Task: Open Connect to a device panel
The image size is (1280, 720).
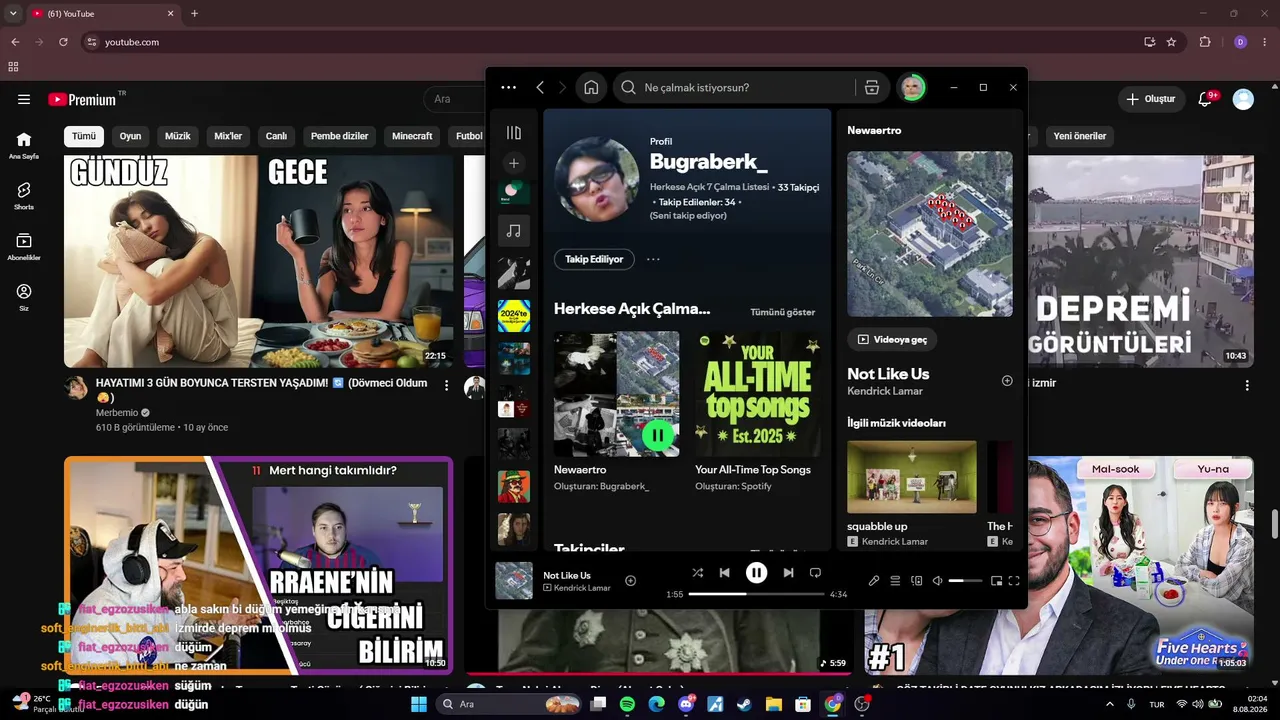Action: point(917,581)
